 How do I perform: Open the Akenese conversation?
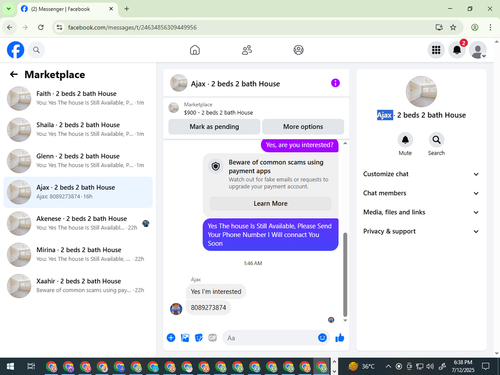coord(78,223)
